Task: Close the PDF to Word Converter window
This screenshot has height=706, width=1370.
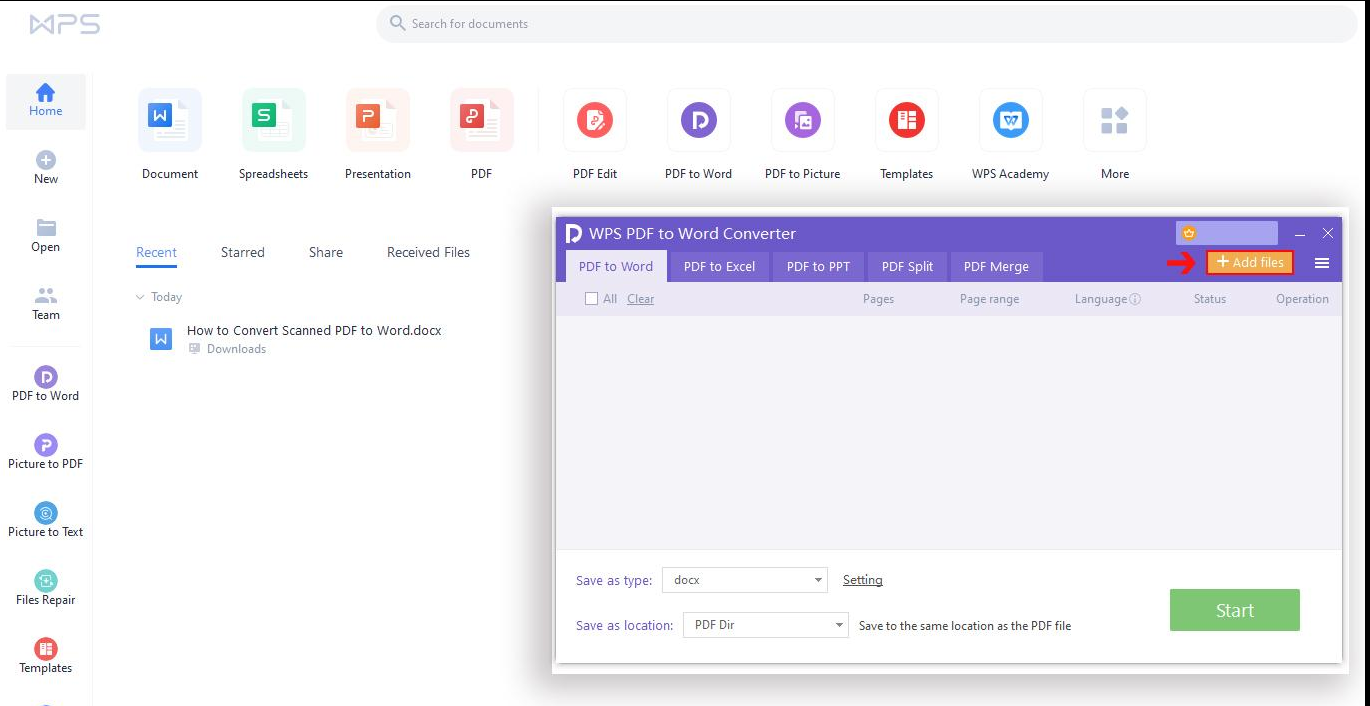Action: coord(1328,233)
